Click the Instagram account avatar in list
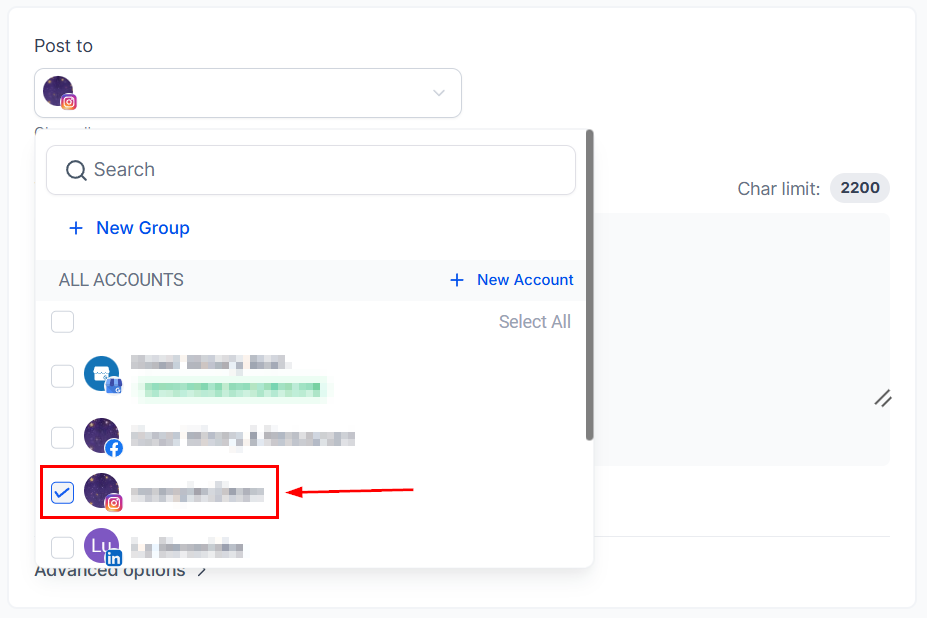927x618 pixels. tap(102, 492)
